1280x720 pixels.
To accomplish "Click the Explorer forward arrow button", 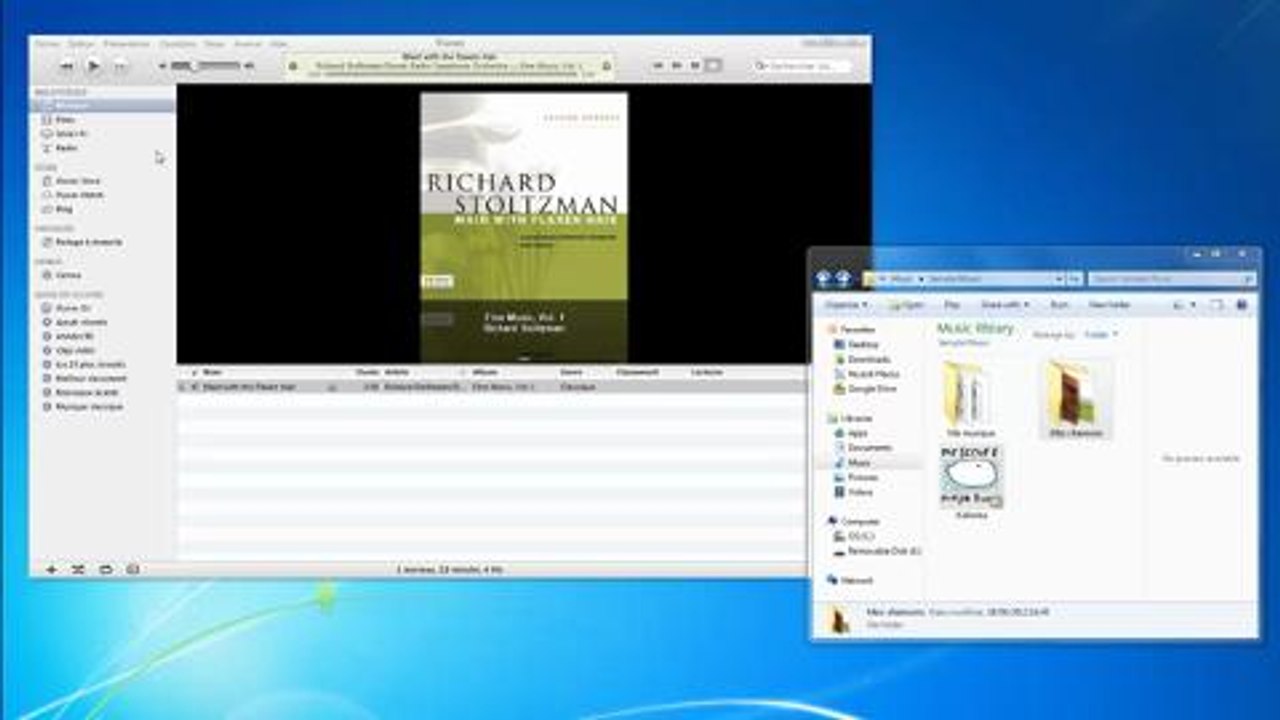I will point(843,279).
